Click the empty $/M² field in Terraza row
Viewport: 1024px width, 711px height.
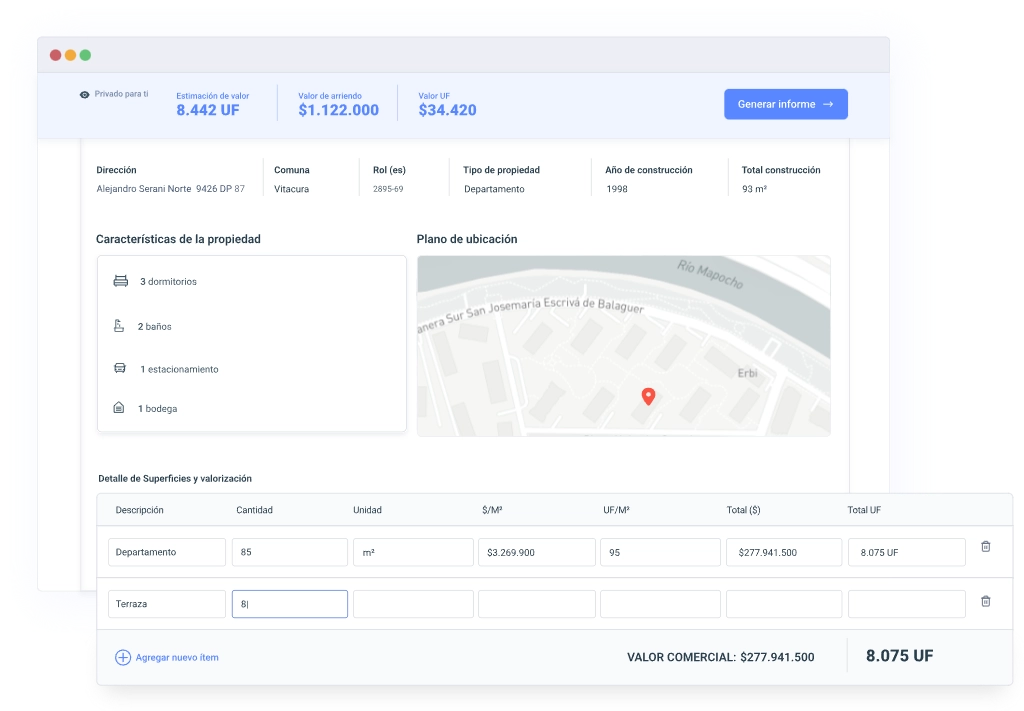[537, 604]
